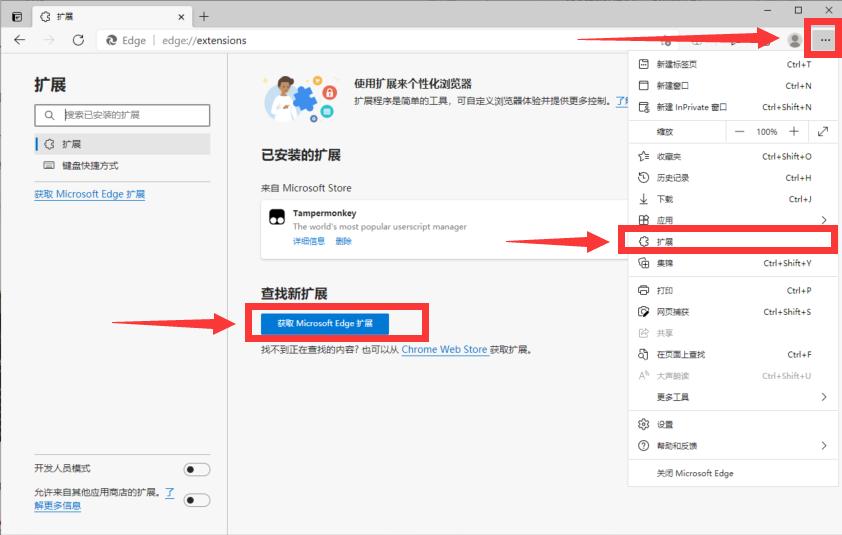Expand the 更多工具 submenu arrow
Image resolution: width=842 pixels, height=535 pixels.
click(824, 397)
